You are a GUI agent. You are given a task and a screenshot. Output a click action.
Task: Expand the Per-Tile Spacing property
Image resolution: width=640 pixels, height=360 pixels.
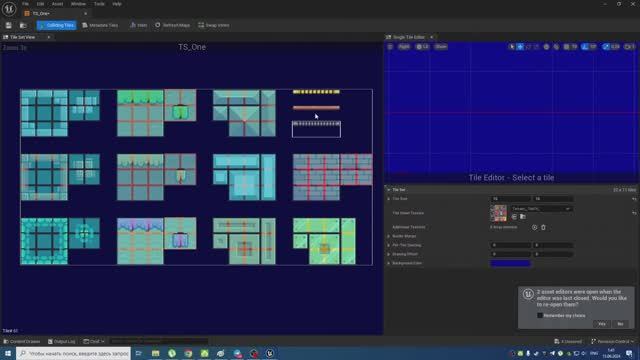click(x=389, y=245)
